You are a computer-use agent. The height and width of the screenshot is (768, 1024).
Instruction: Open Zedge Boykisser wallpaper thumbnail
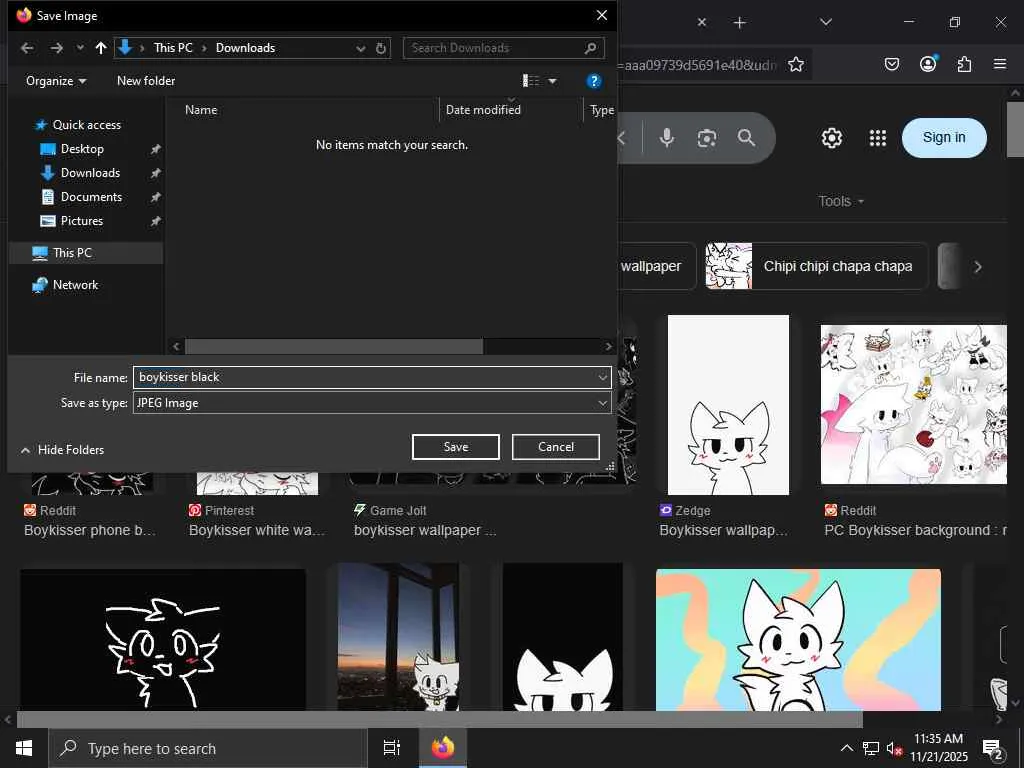click(x=728, y=405)
